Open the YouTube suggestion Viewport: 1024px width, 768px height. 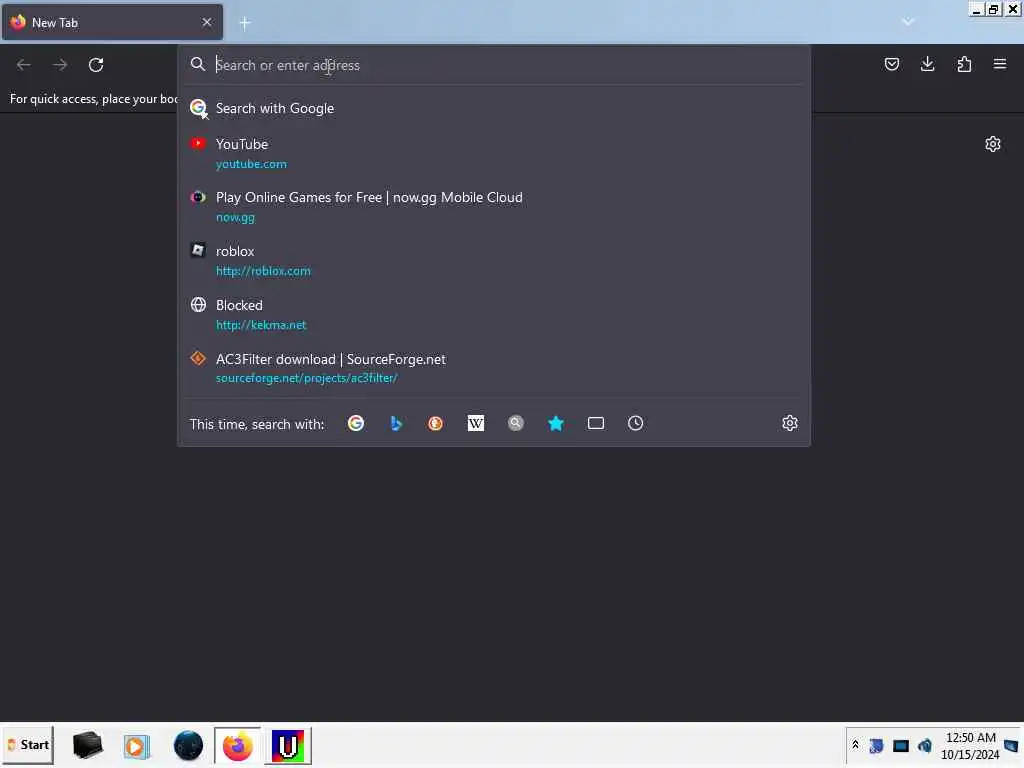494,153
